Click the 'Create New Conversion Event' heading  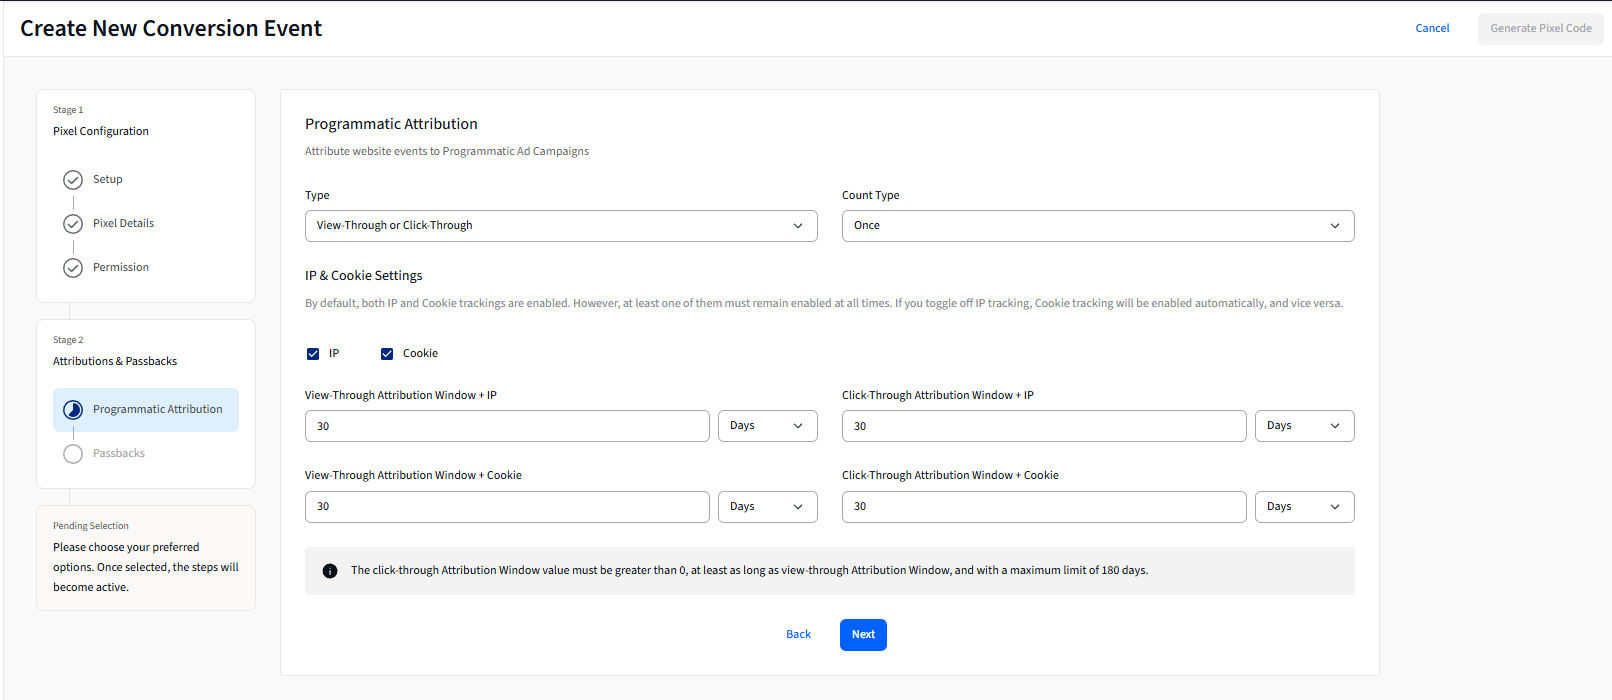pyautogui.click(x=171, y=29)
